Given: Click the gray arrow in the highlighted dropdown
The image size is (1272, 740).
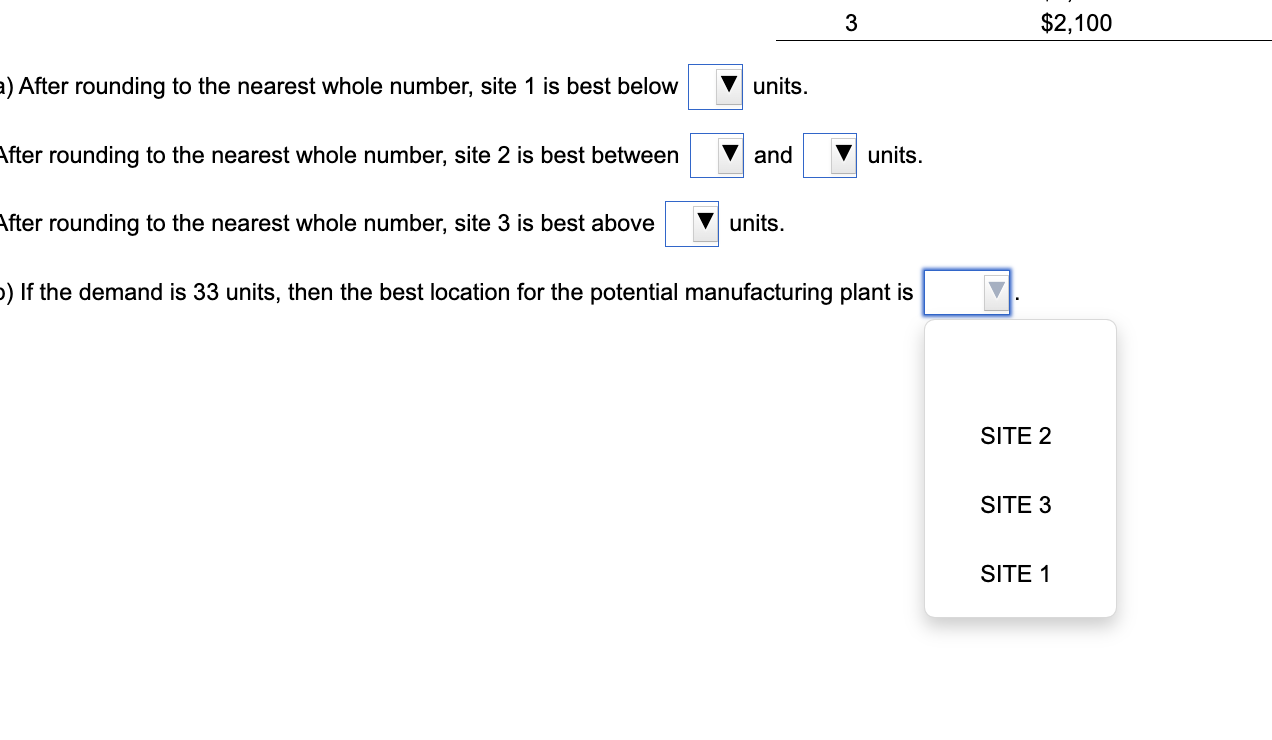Looking at the screenshot, I should [997, 292].
